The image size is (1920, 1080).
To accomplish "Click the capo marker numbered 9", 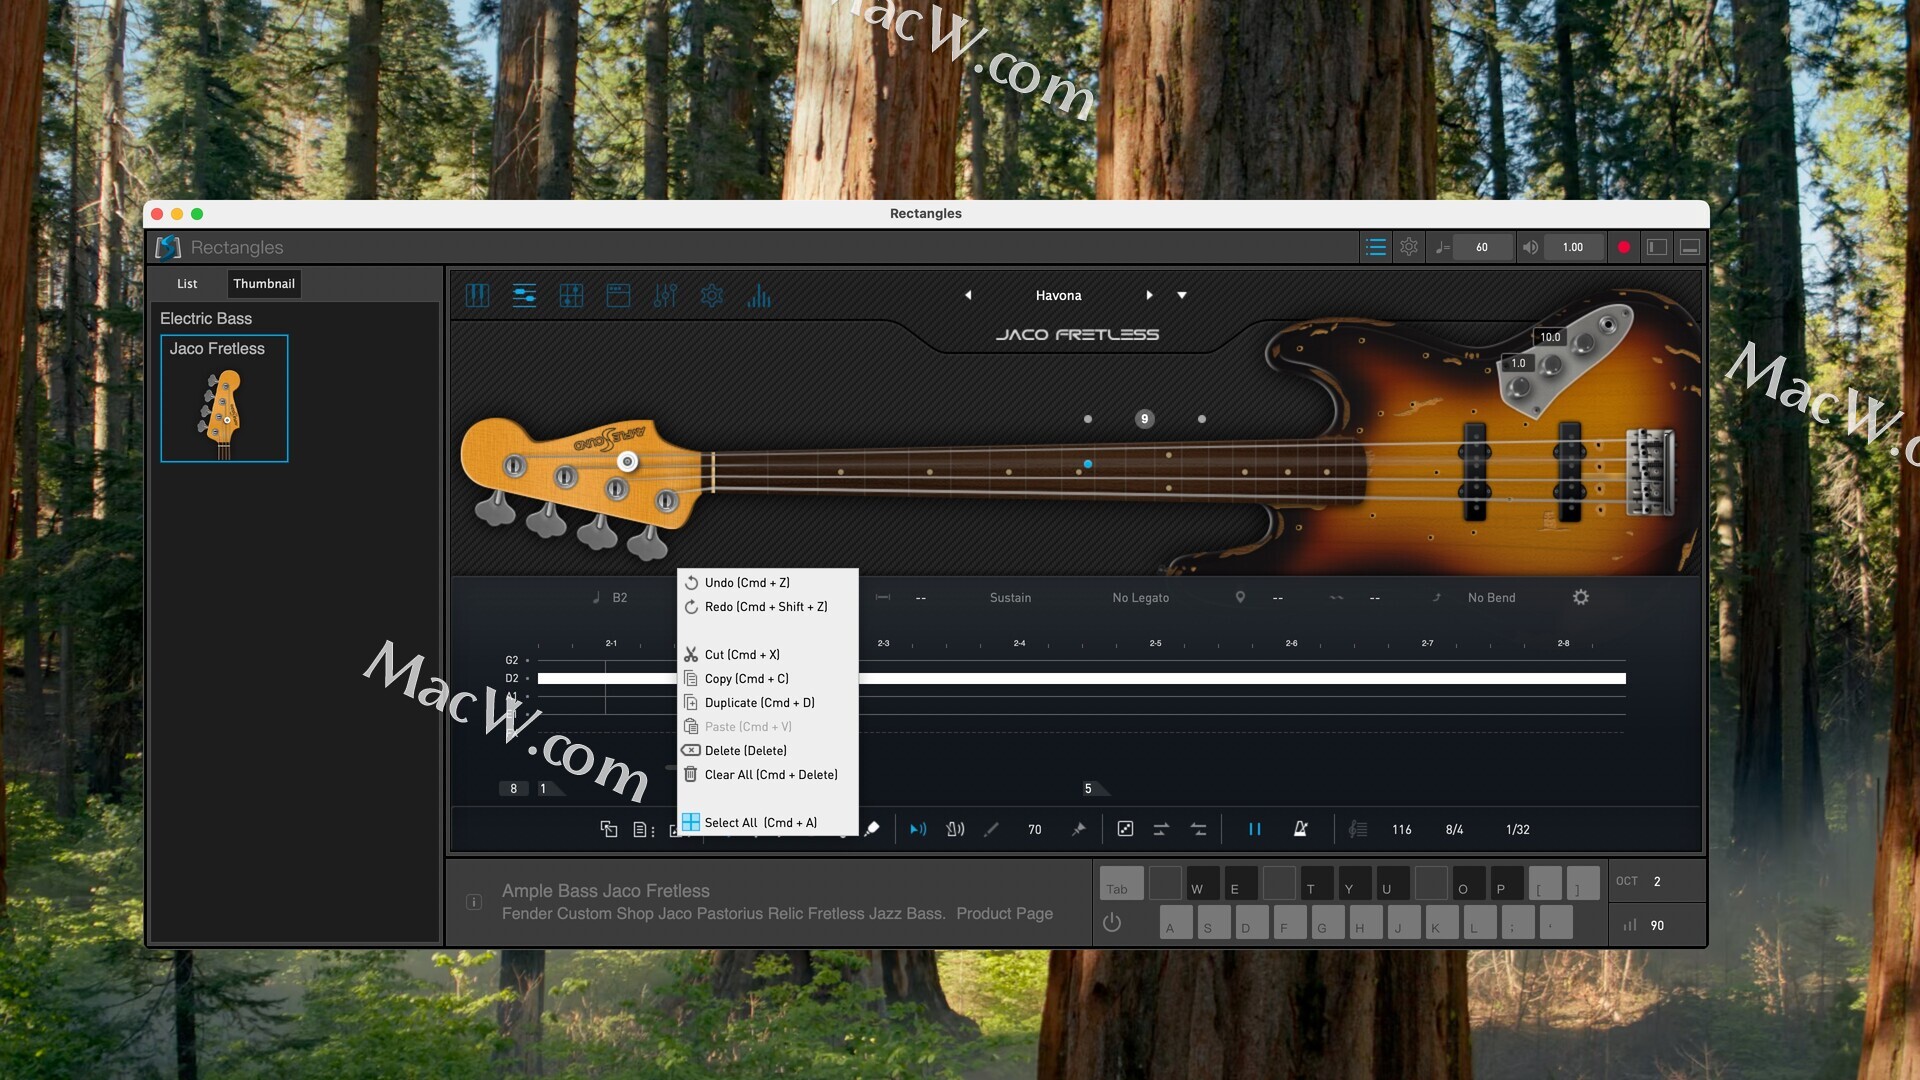I will click(1144, 419).
